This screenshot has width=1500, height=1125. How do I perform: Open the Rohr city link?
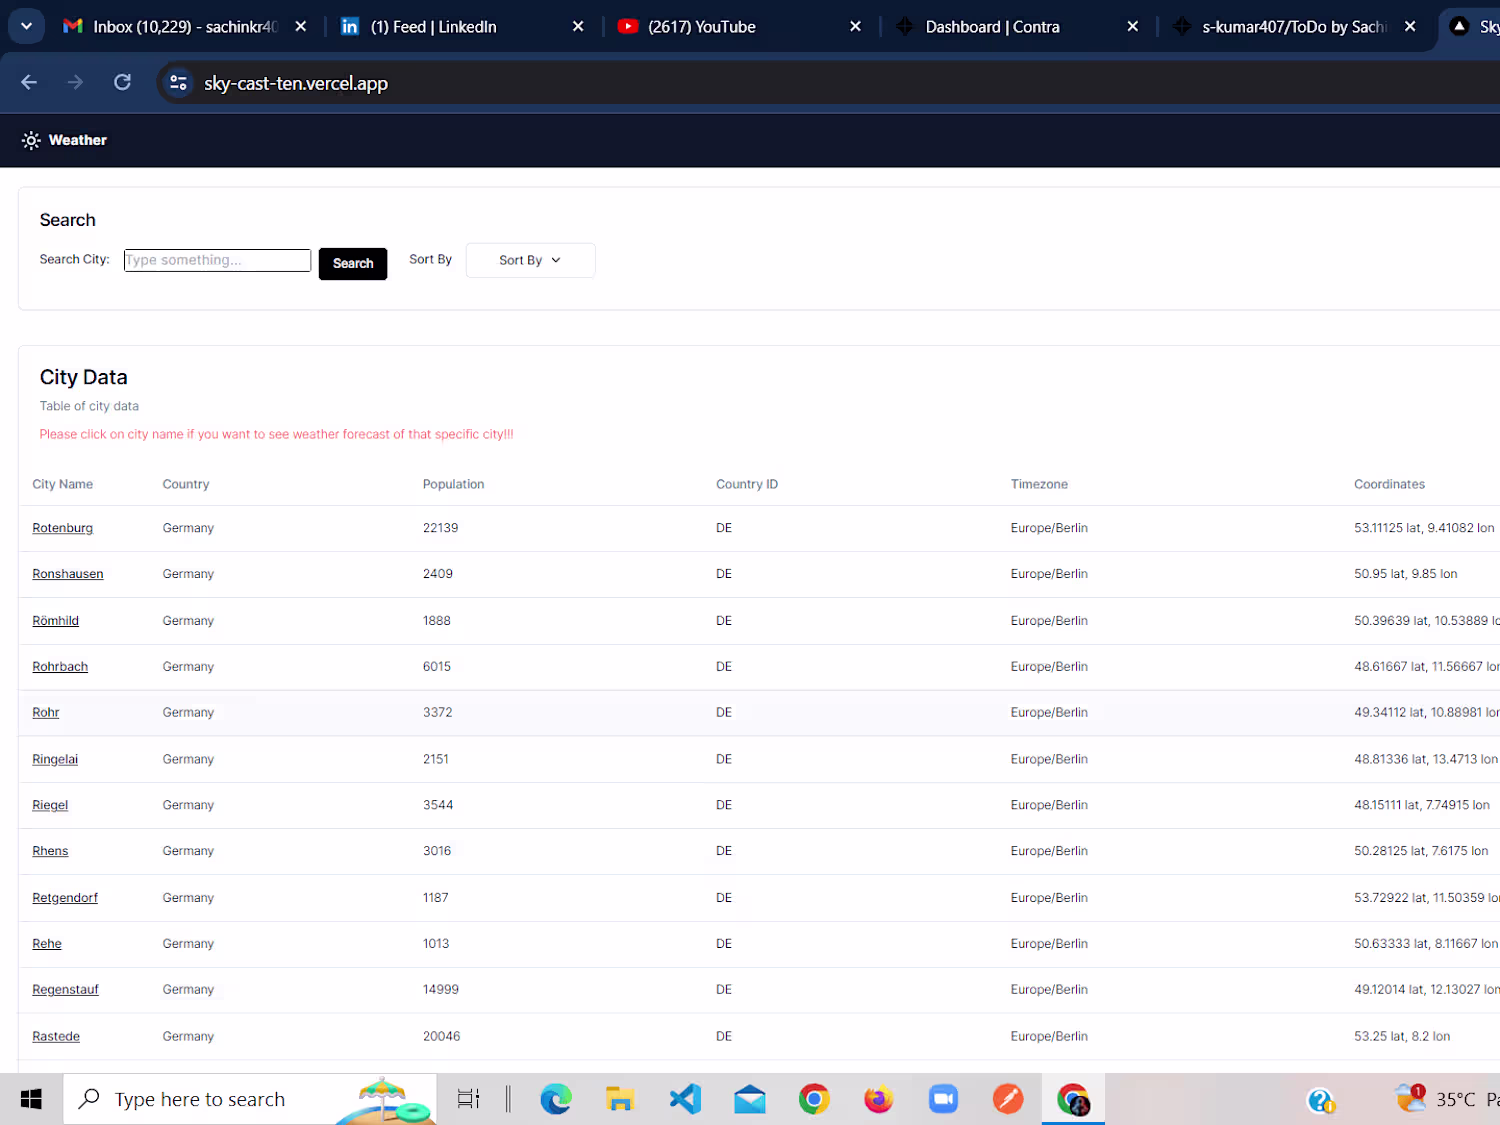point(46,713)
